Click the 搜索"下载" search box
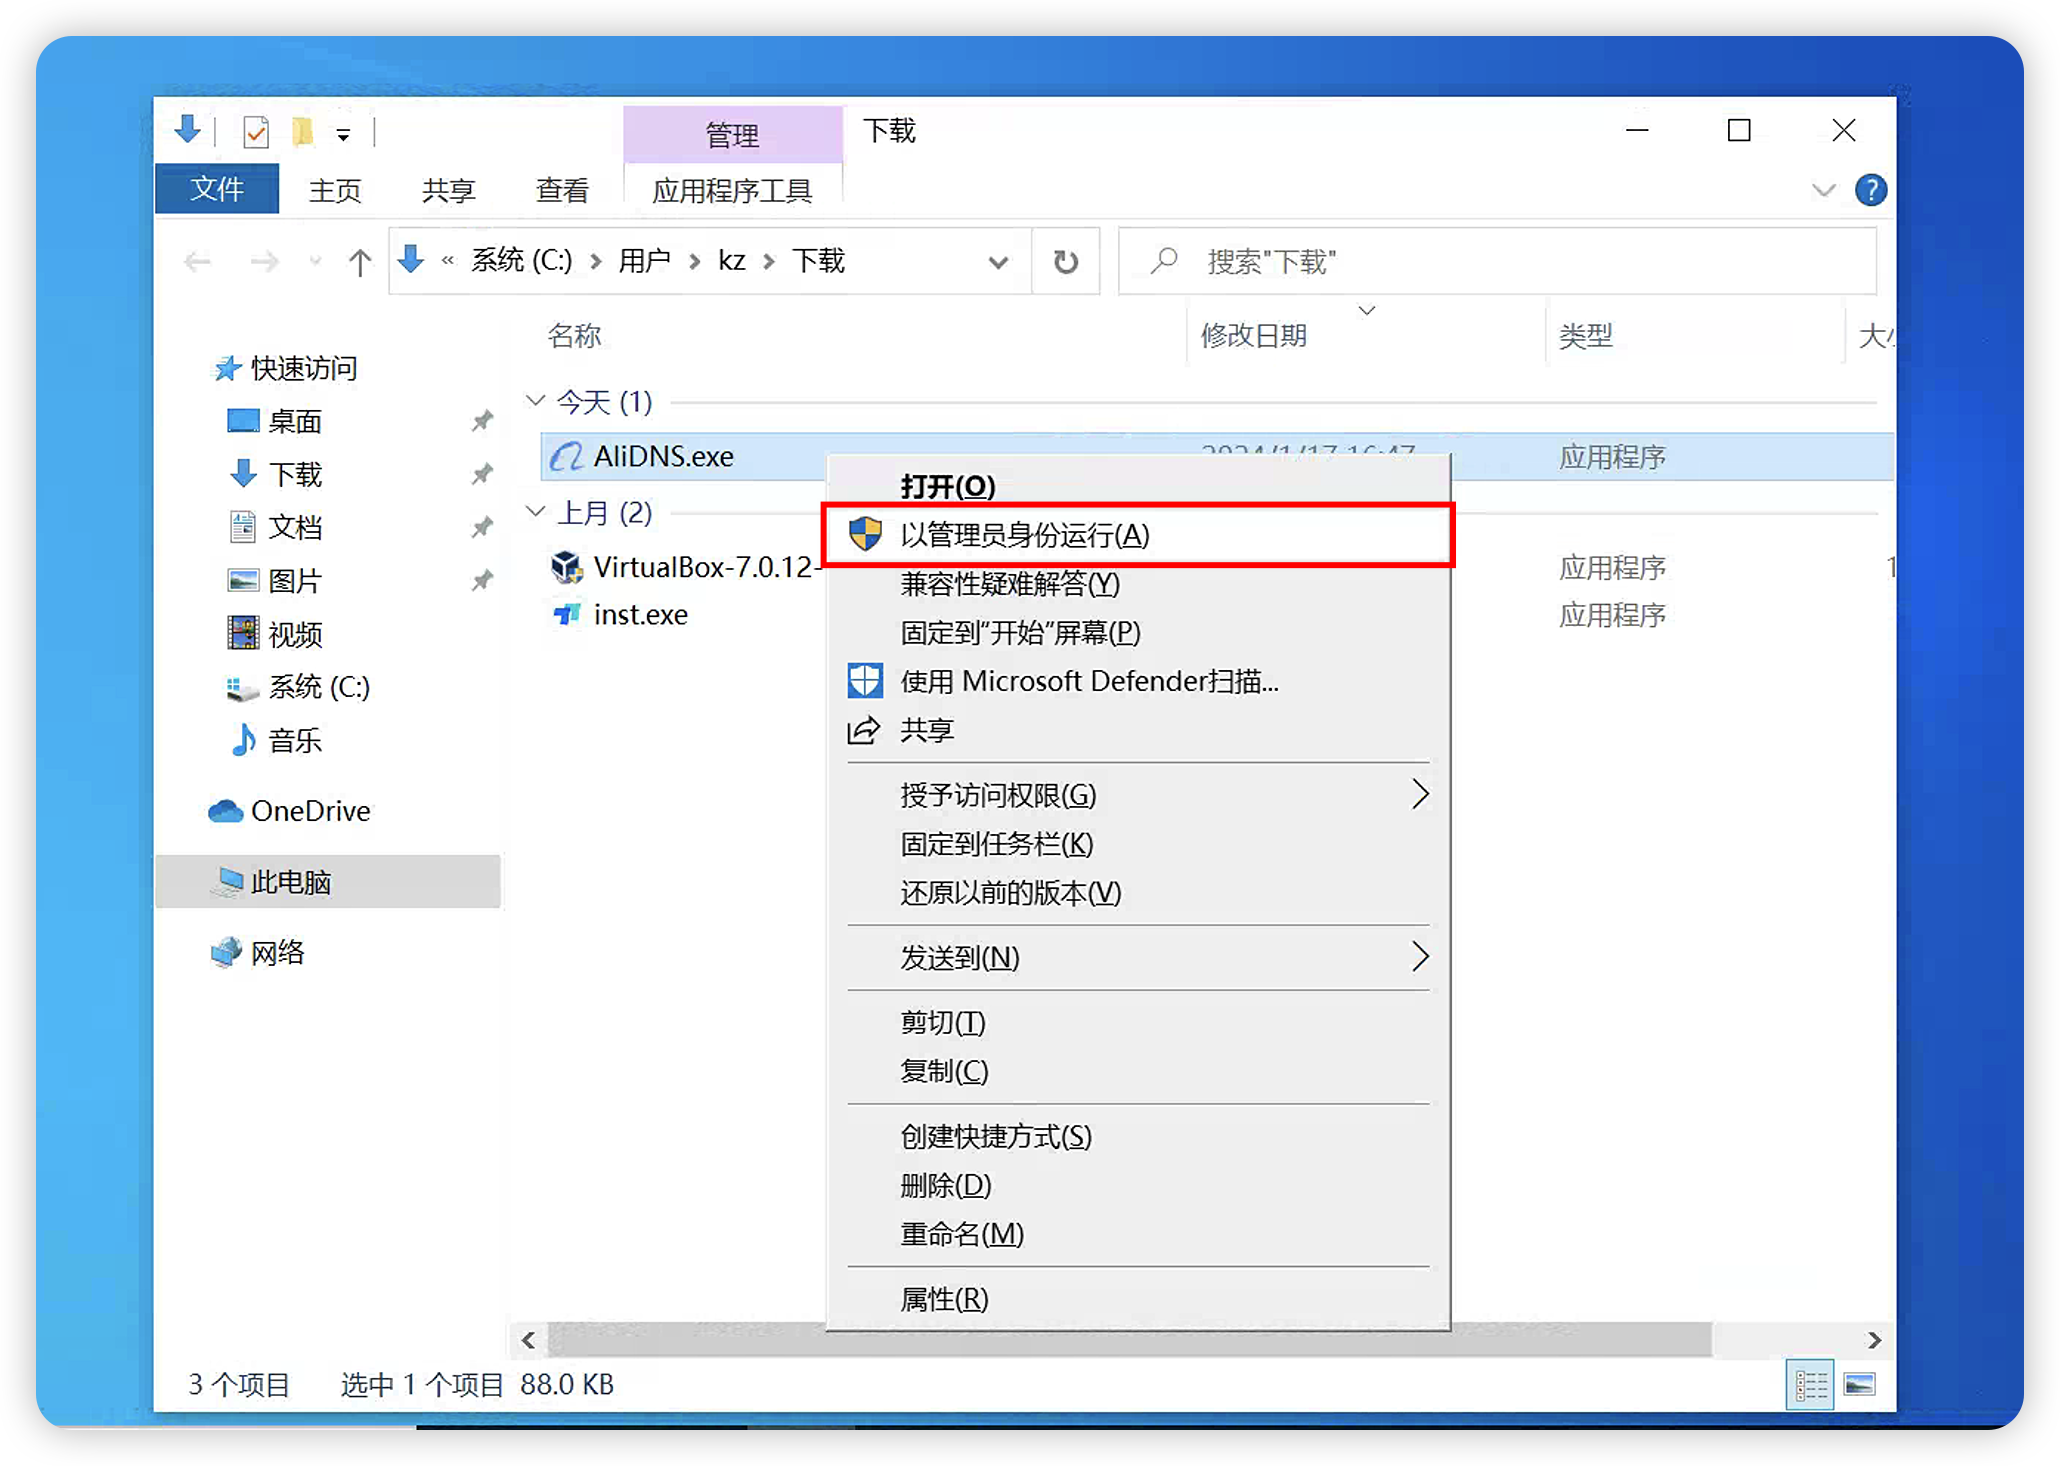Screen dimensions: 2060x1466 pos(1497,262)
